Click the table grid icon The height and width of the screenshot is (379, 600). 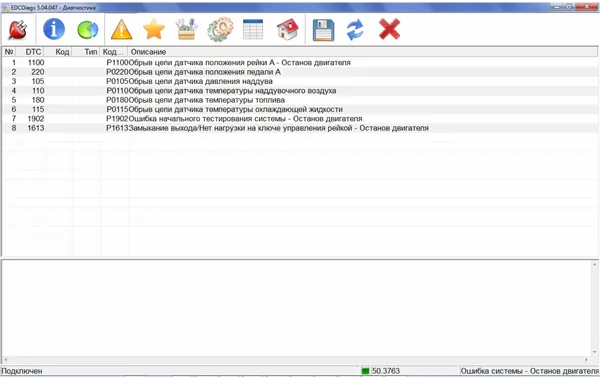pos(253,29)
